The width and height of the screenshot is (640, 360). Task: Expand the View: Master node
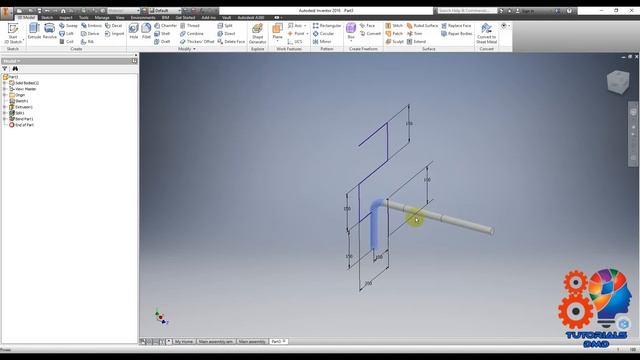pyautogui.click(x=5, y=89)
